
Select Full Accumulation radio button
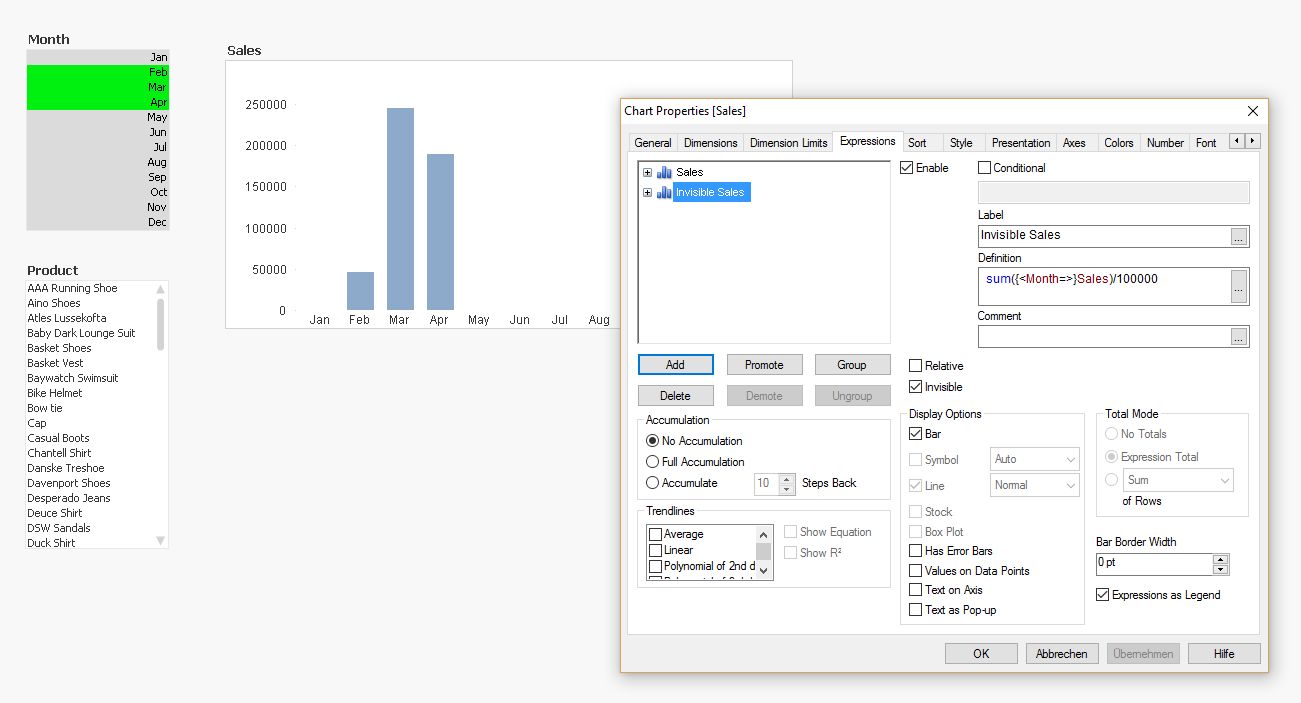(x=653, y=462)
